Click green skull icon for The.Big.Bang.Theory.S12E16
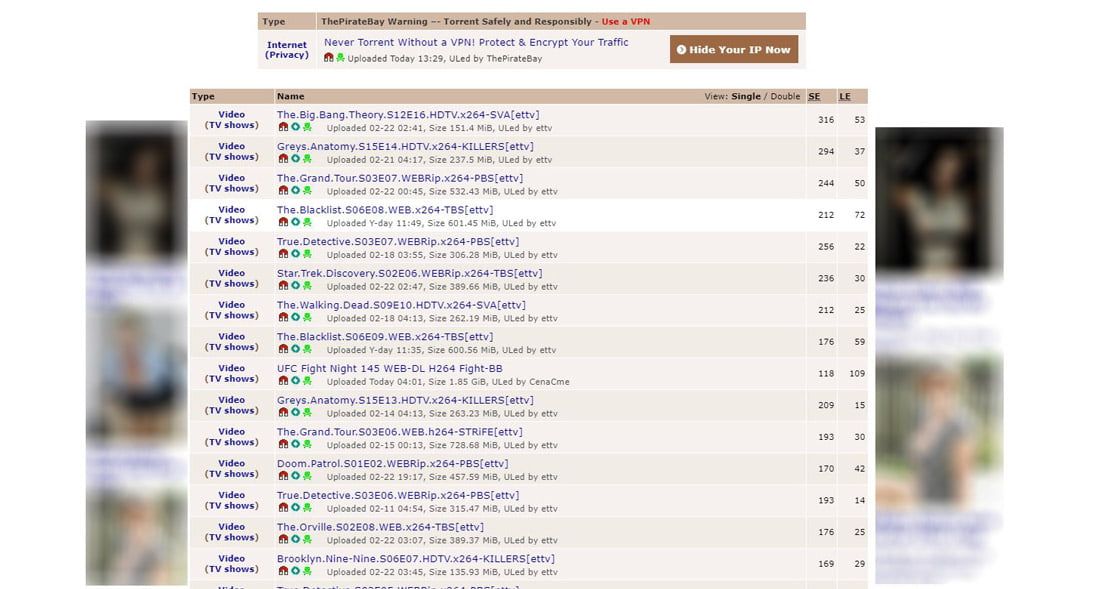 tap(307, 127)
